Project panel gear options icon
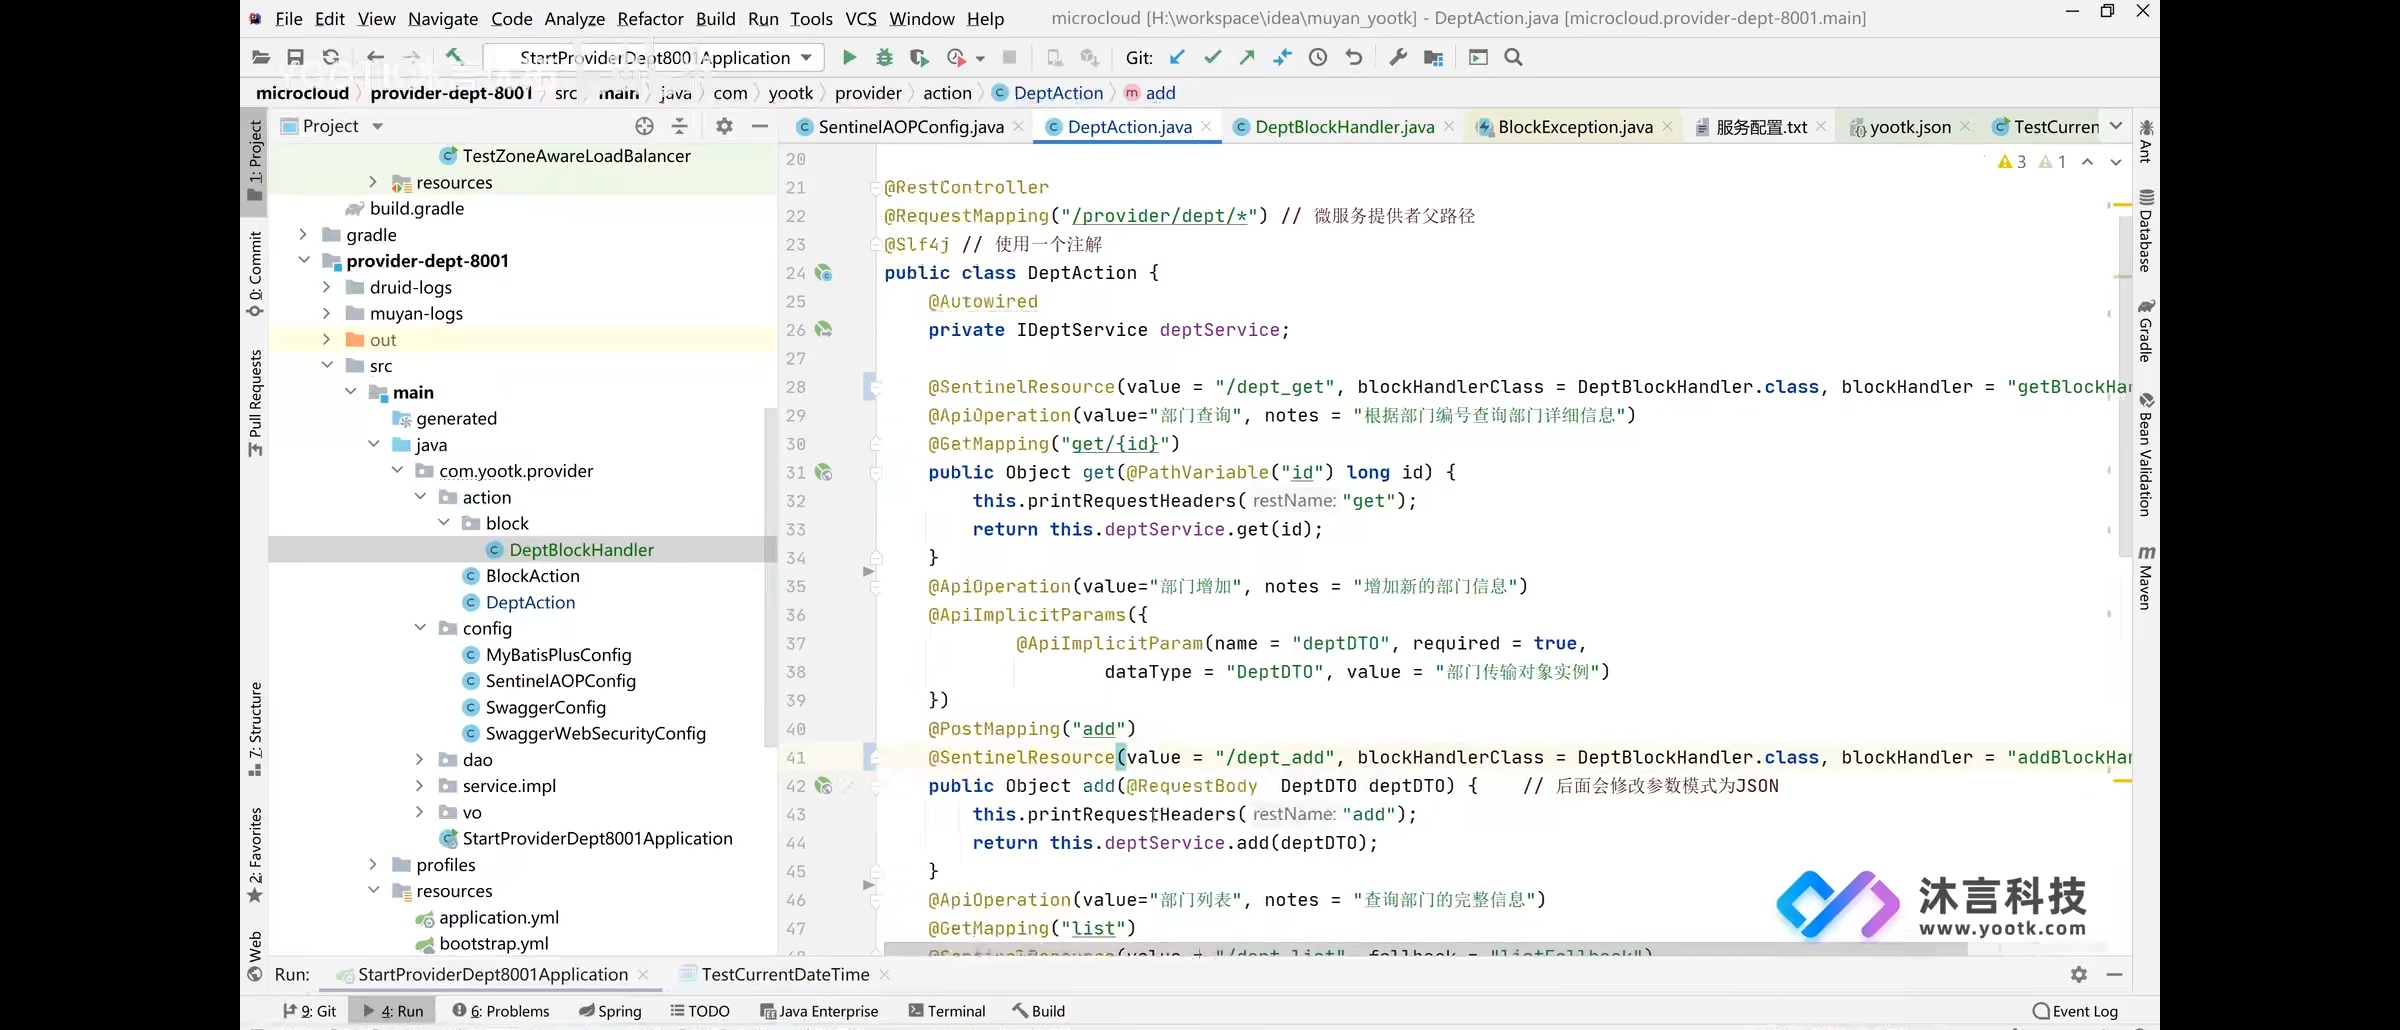 724,126
